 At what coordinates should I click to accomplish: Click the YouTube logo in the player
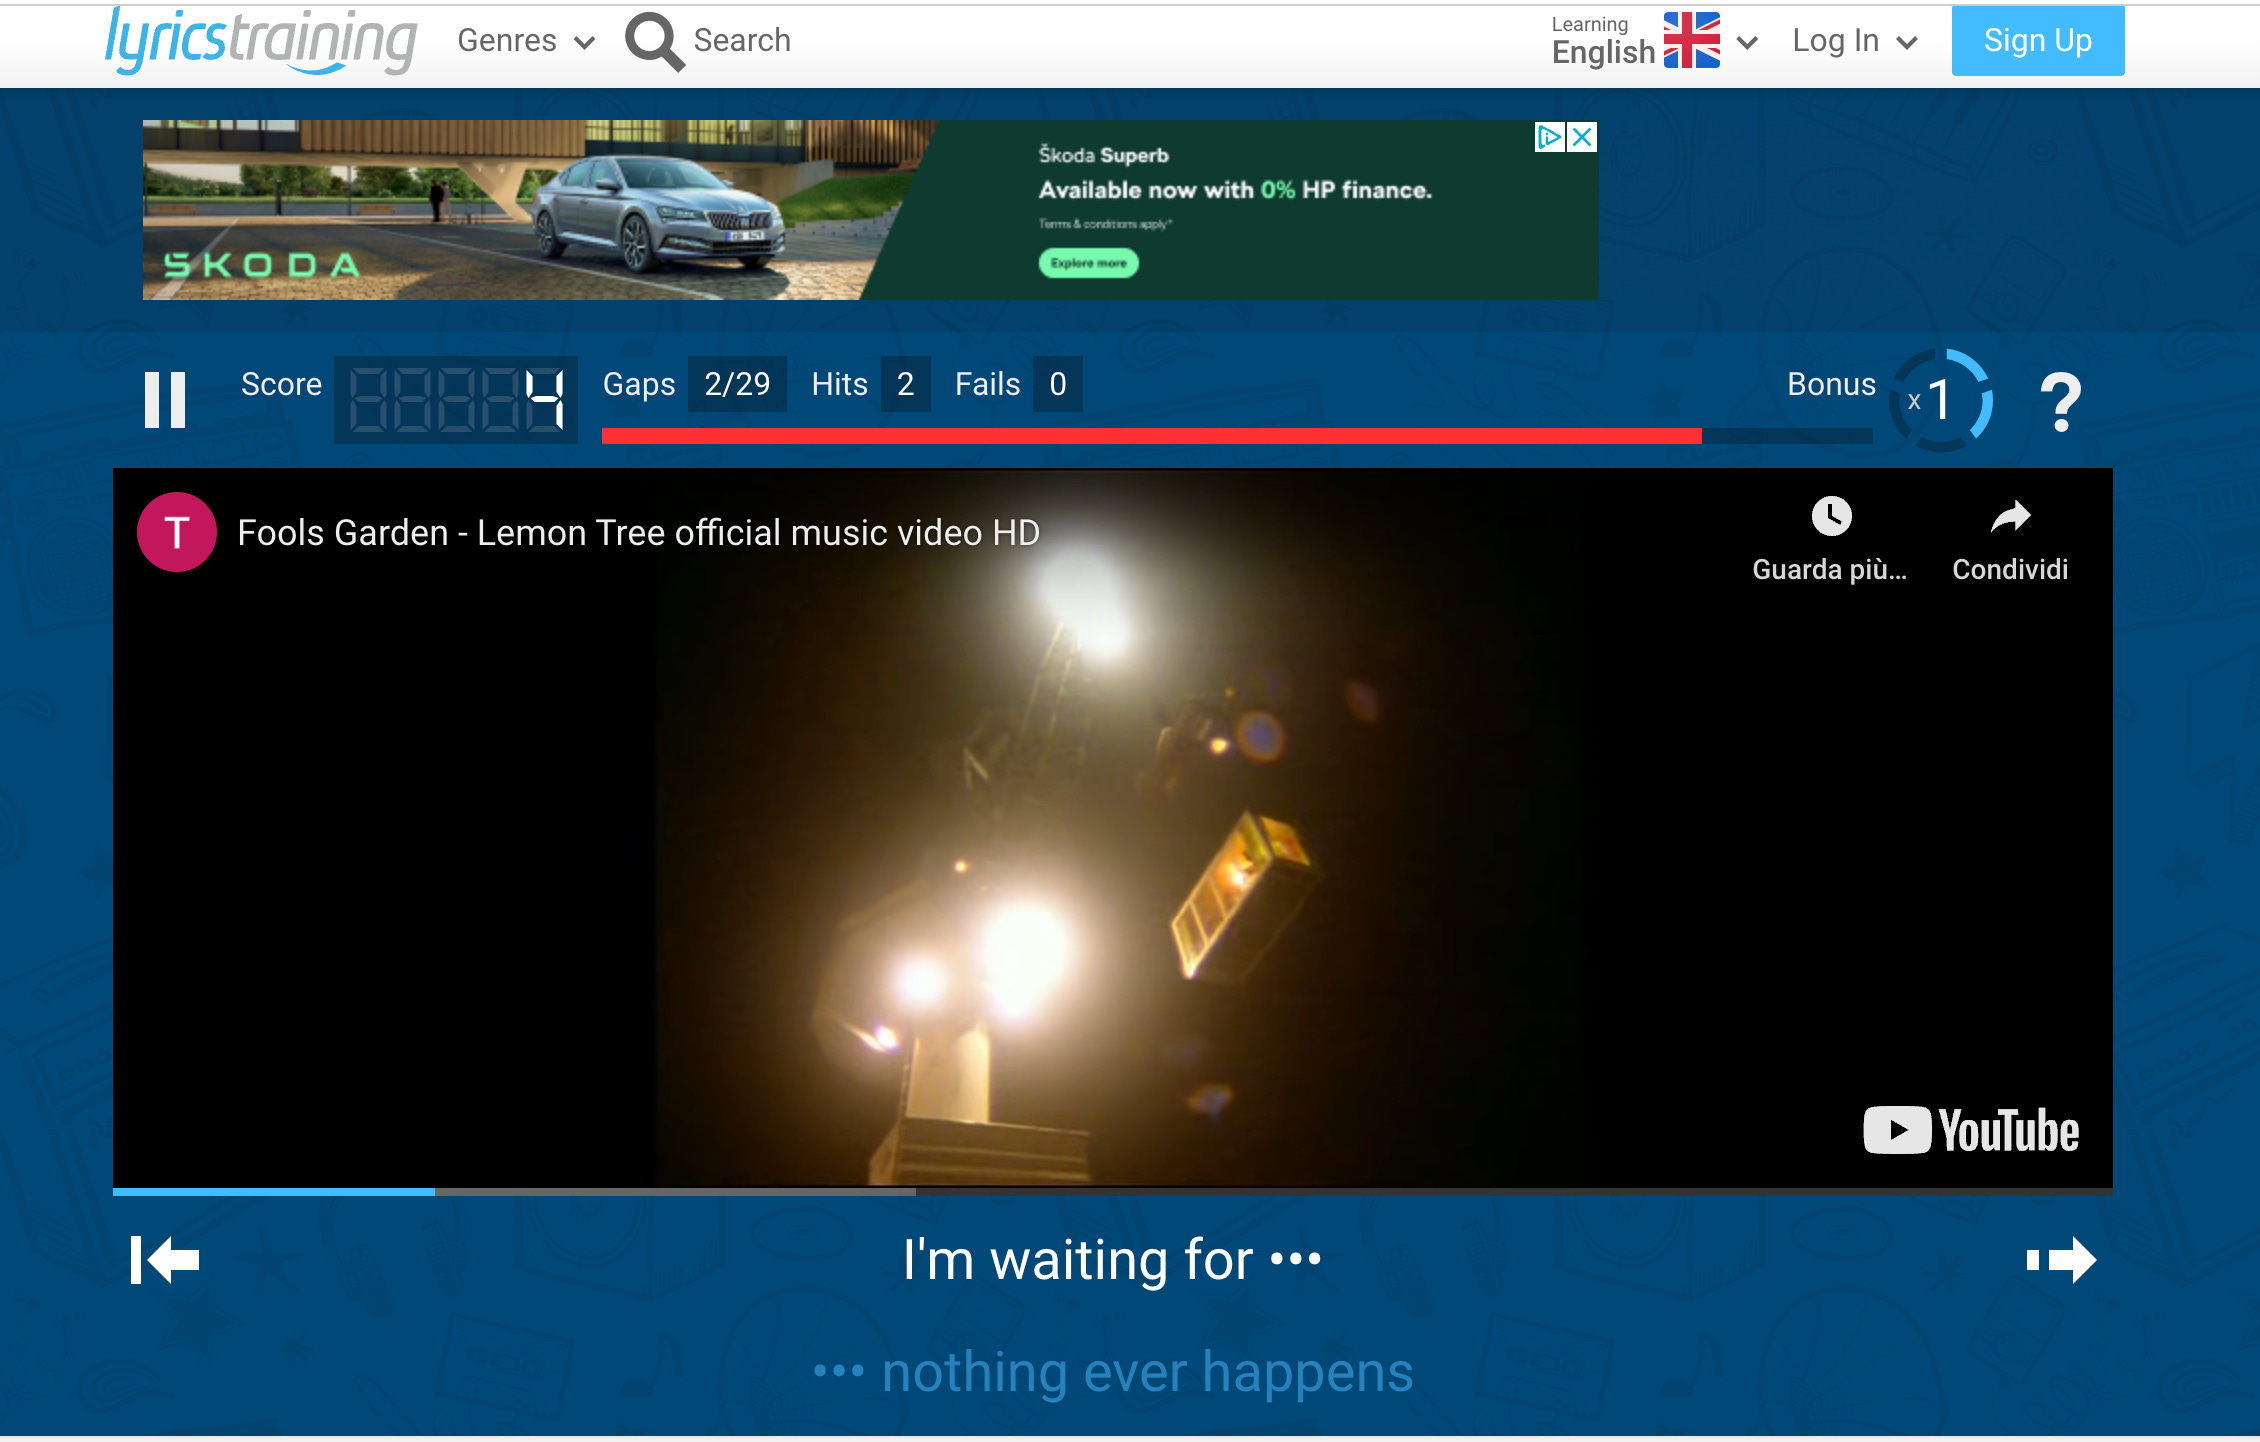[1971, 1131]
